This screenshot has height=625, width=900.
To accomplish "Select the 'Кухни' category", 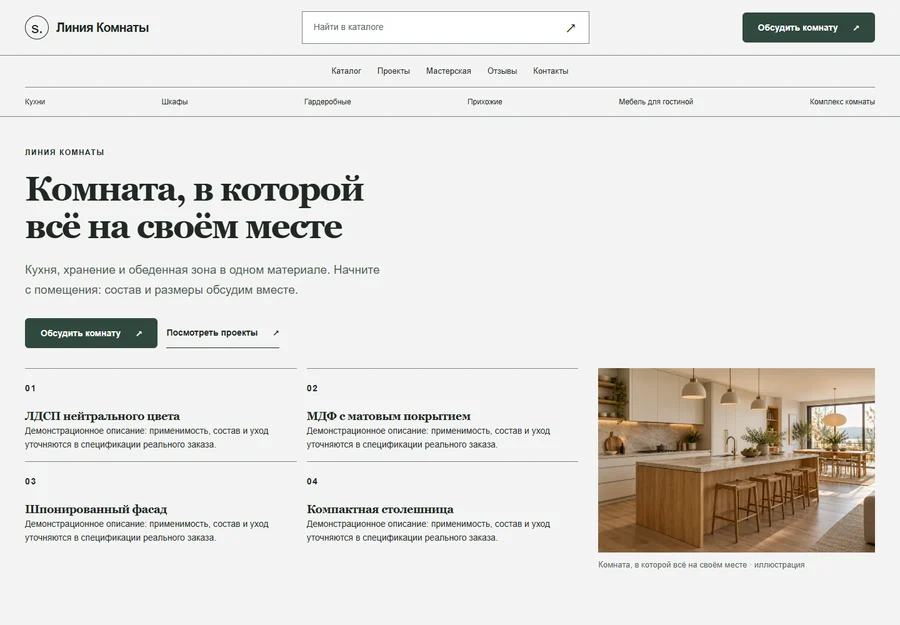I will (x=35, y=102).
